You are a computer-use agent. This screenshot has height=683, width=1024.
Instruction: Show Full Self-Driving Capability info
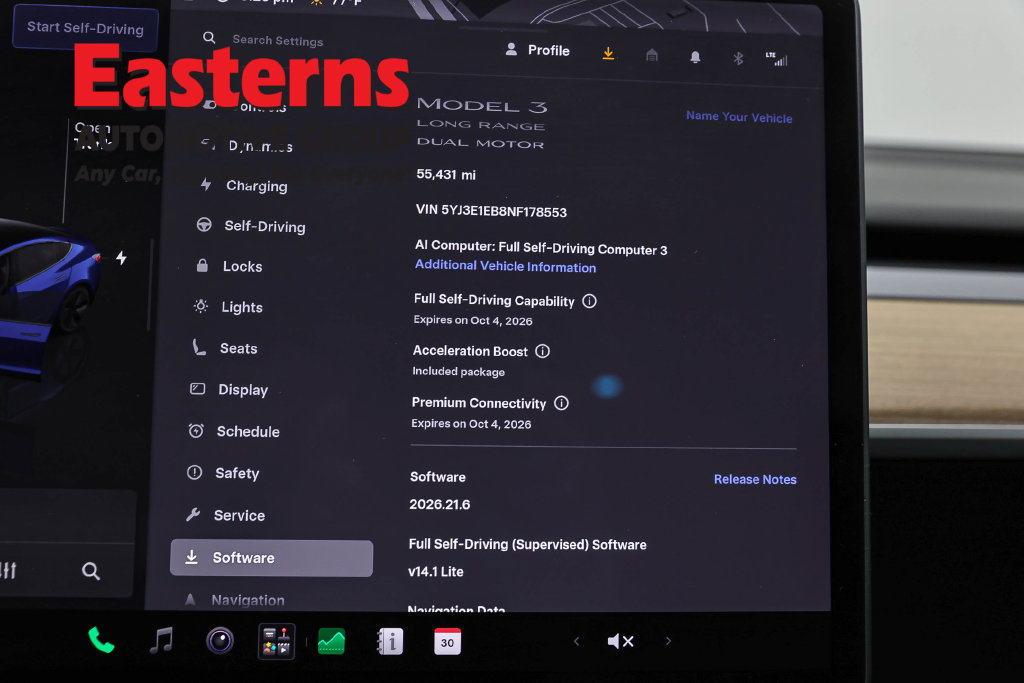point(589,301)
